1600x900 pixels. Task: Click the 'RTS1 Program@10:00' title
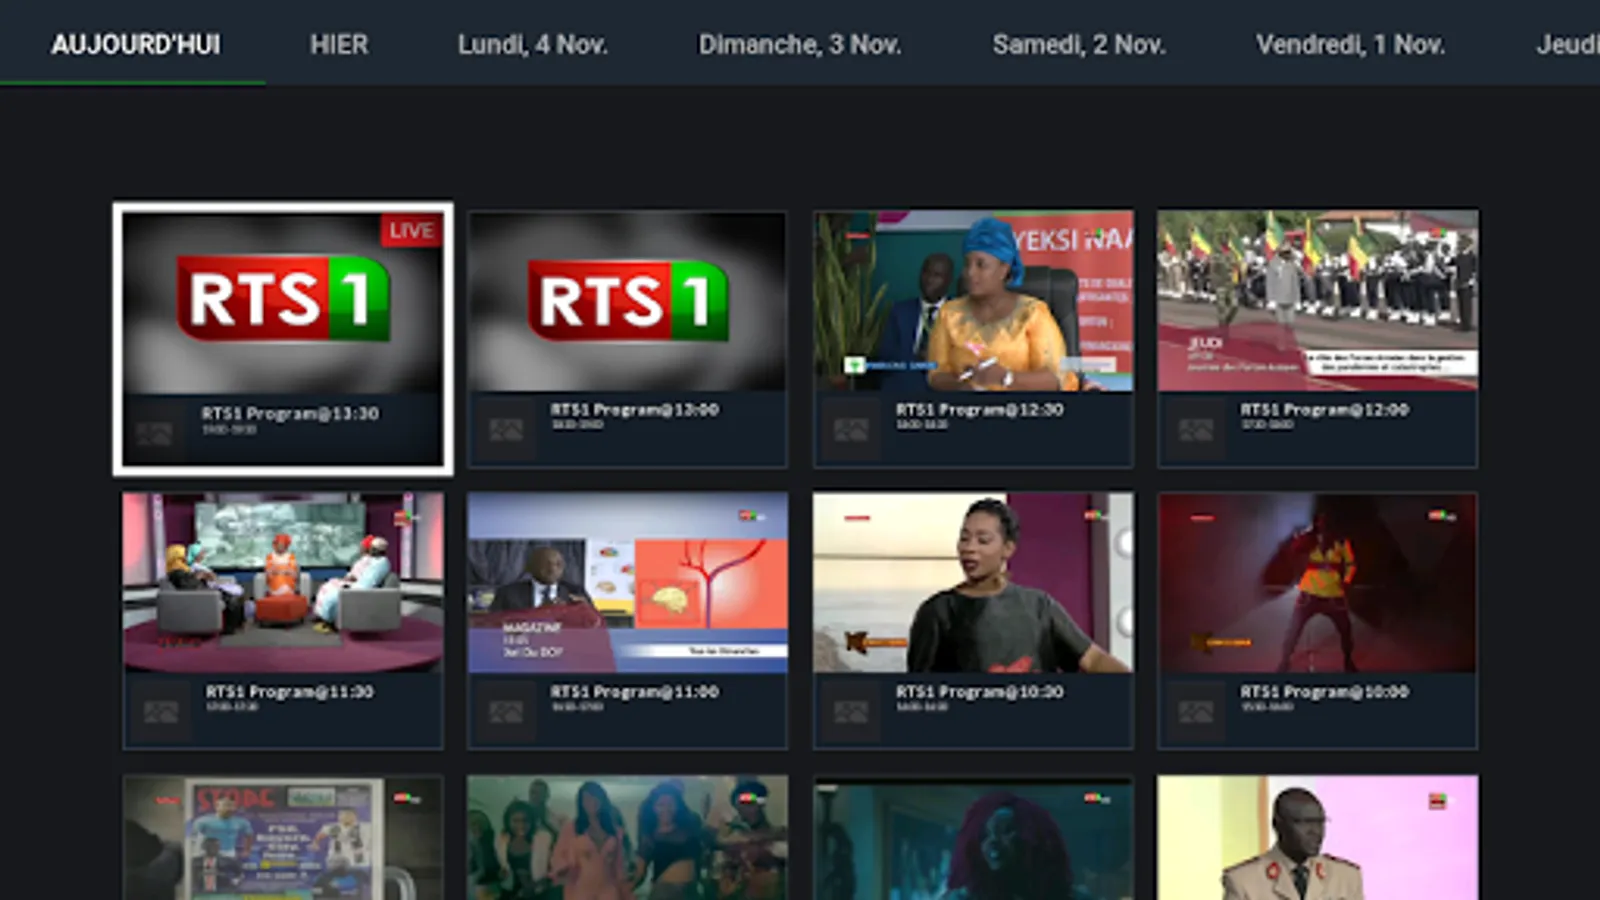pos(1324,691)
